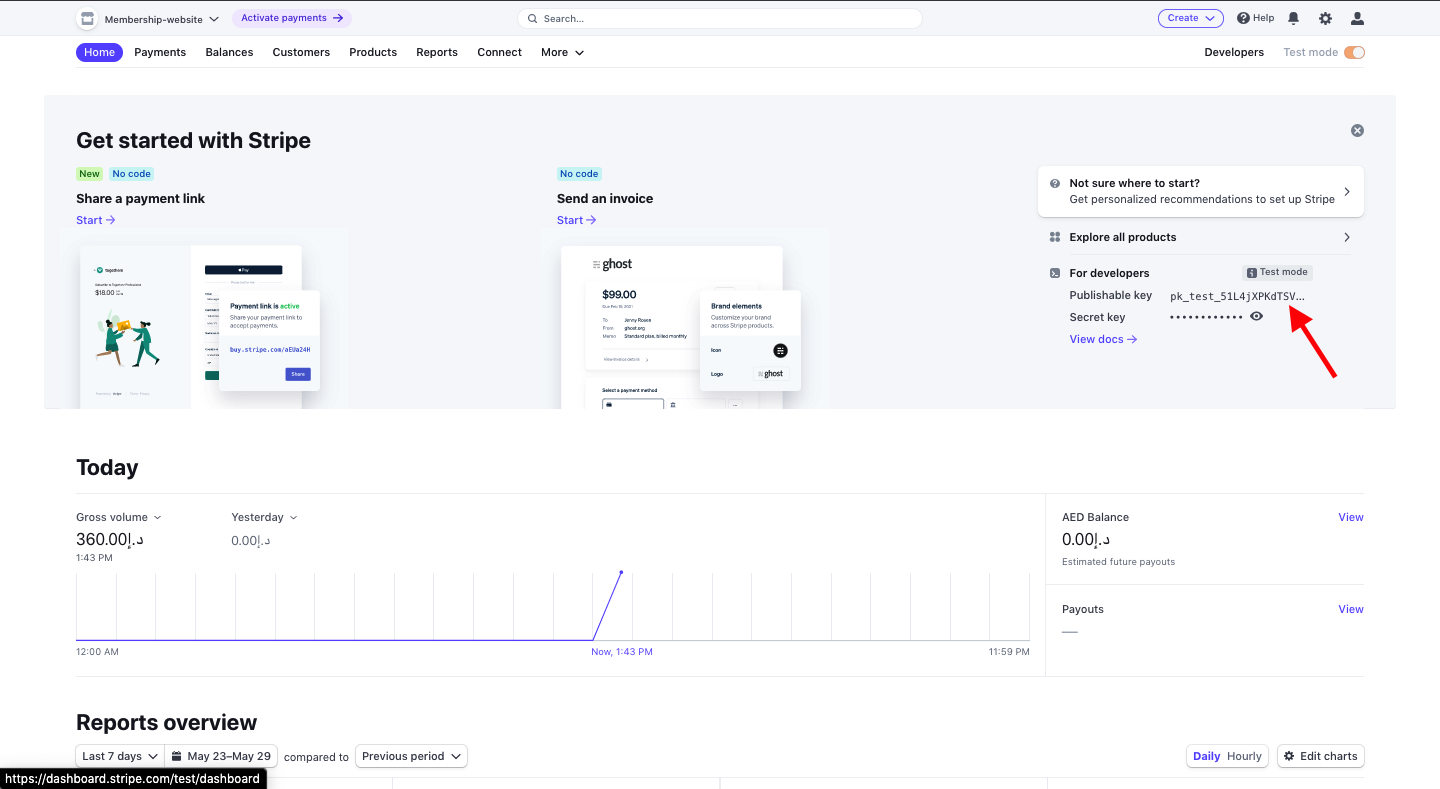Select the May 23–May 29 date range

tap(220, 756)
